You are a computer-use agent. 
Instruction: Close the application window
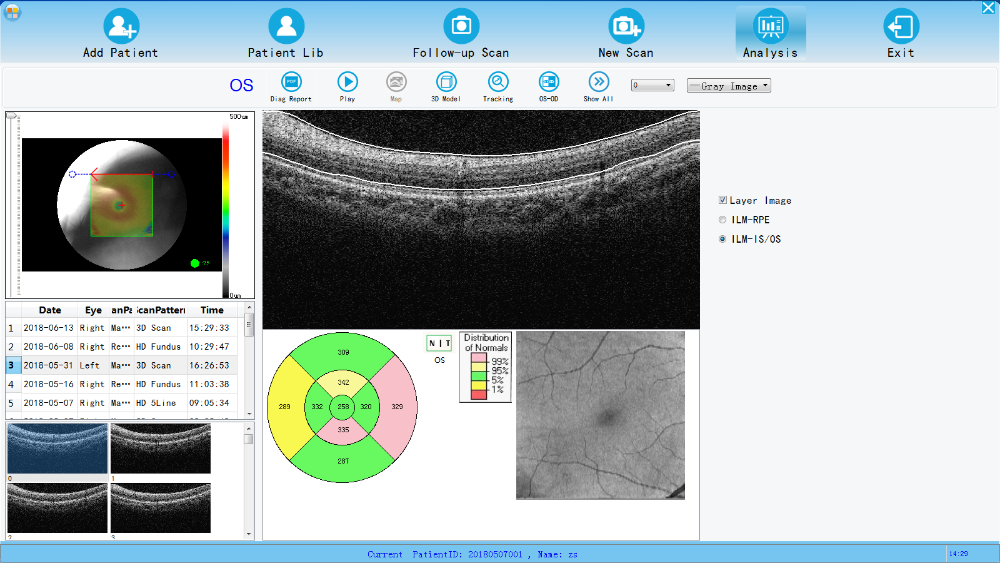click(x=989, y=8)
